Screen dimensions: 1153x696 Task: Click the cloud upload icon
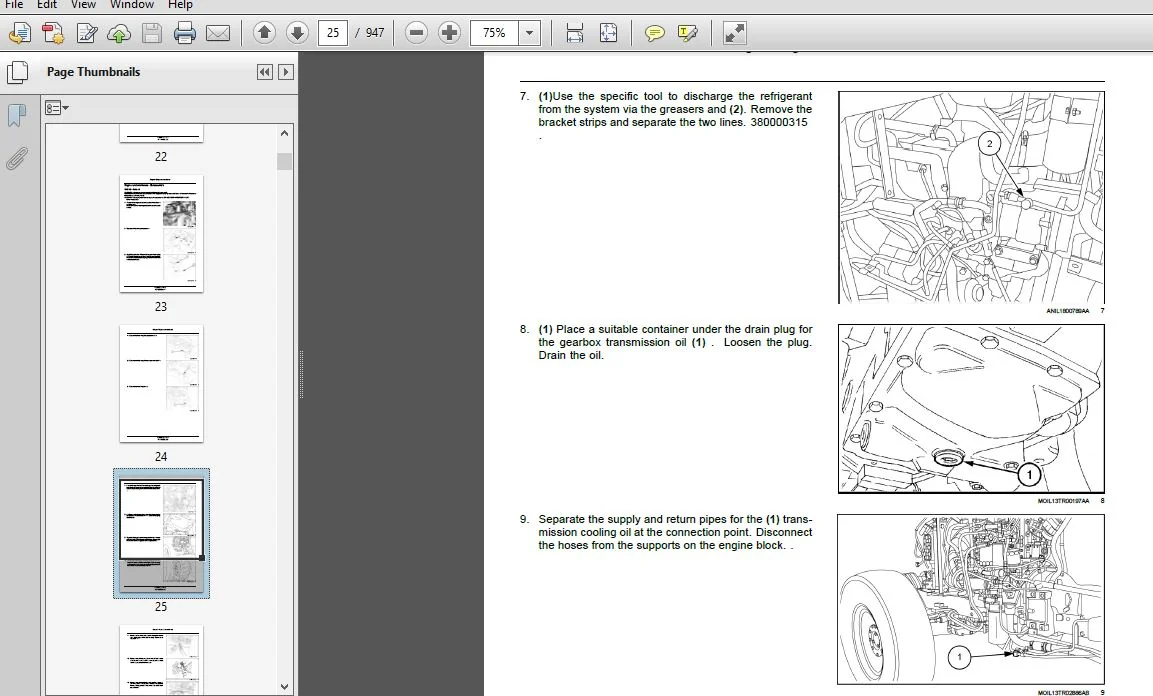(119, 33)
